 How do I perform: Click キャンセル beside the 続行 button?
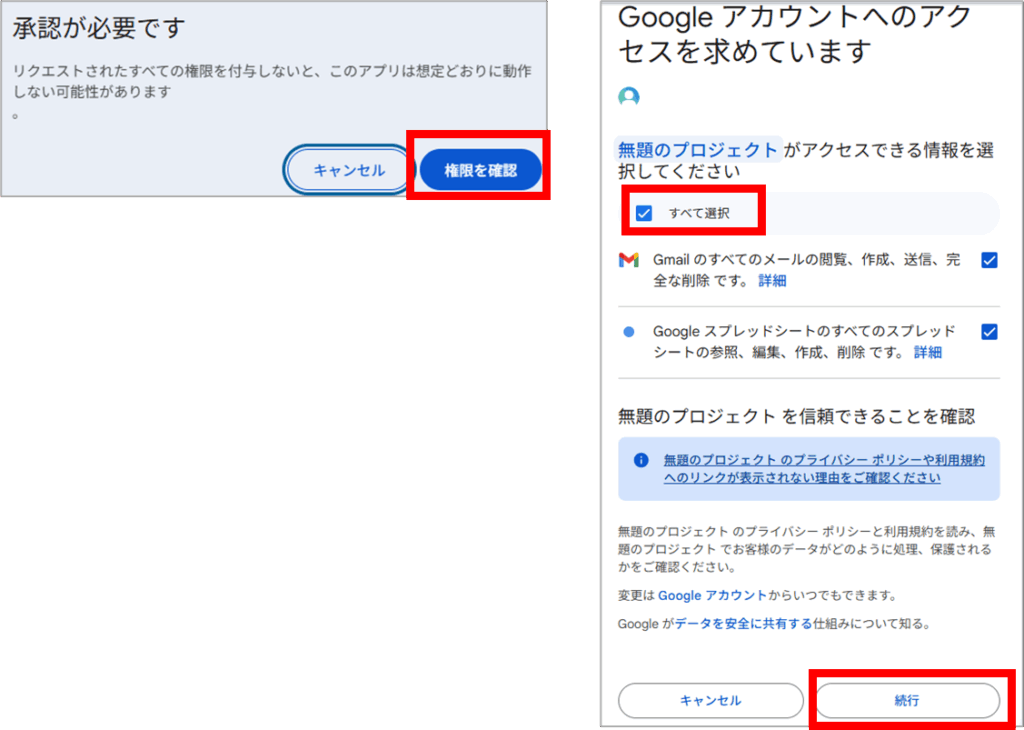pyautogui.click(x=710, y=701)
